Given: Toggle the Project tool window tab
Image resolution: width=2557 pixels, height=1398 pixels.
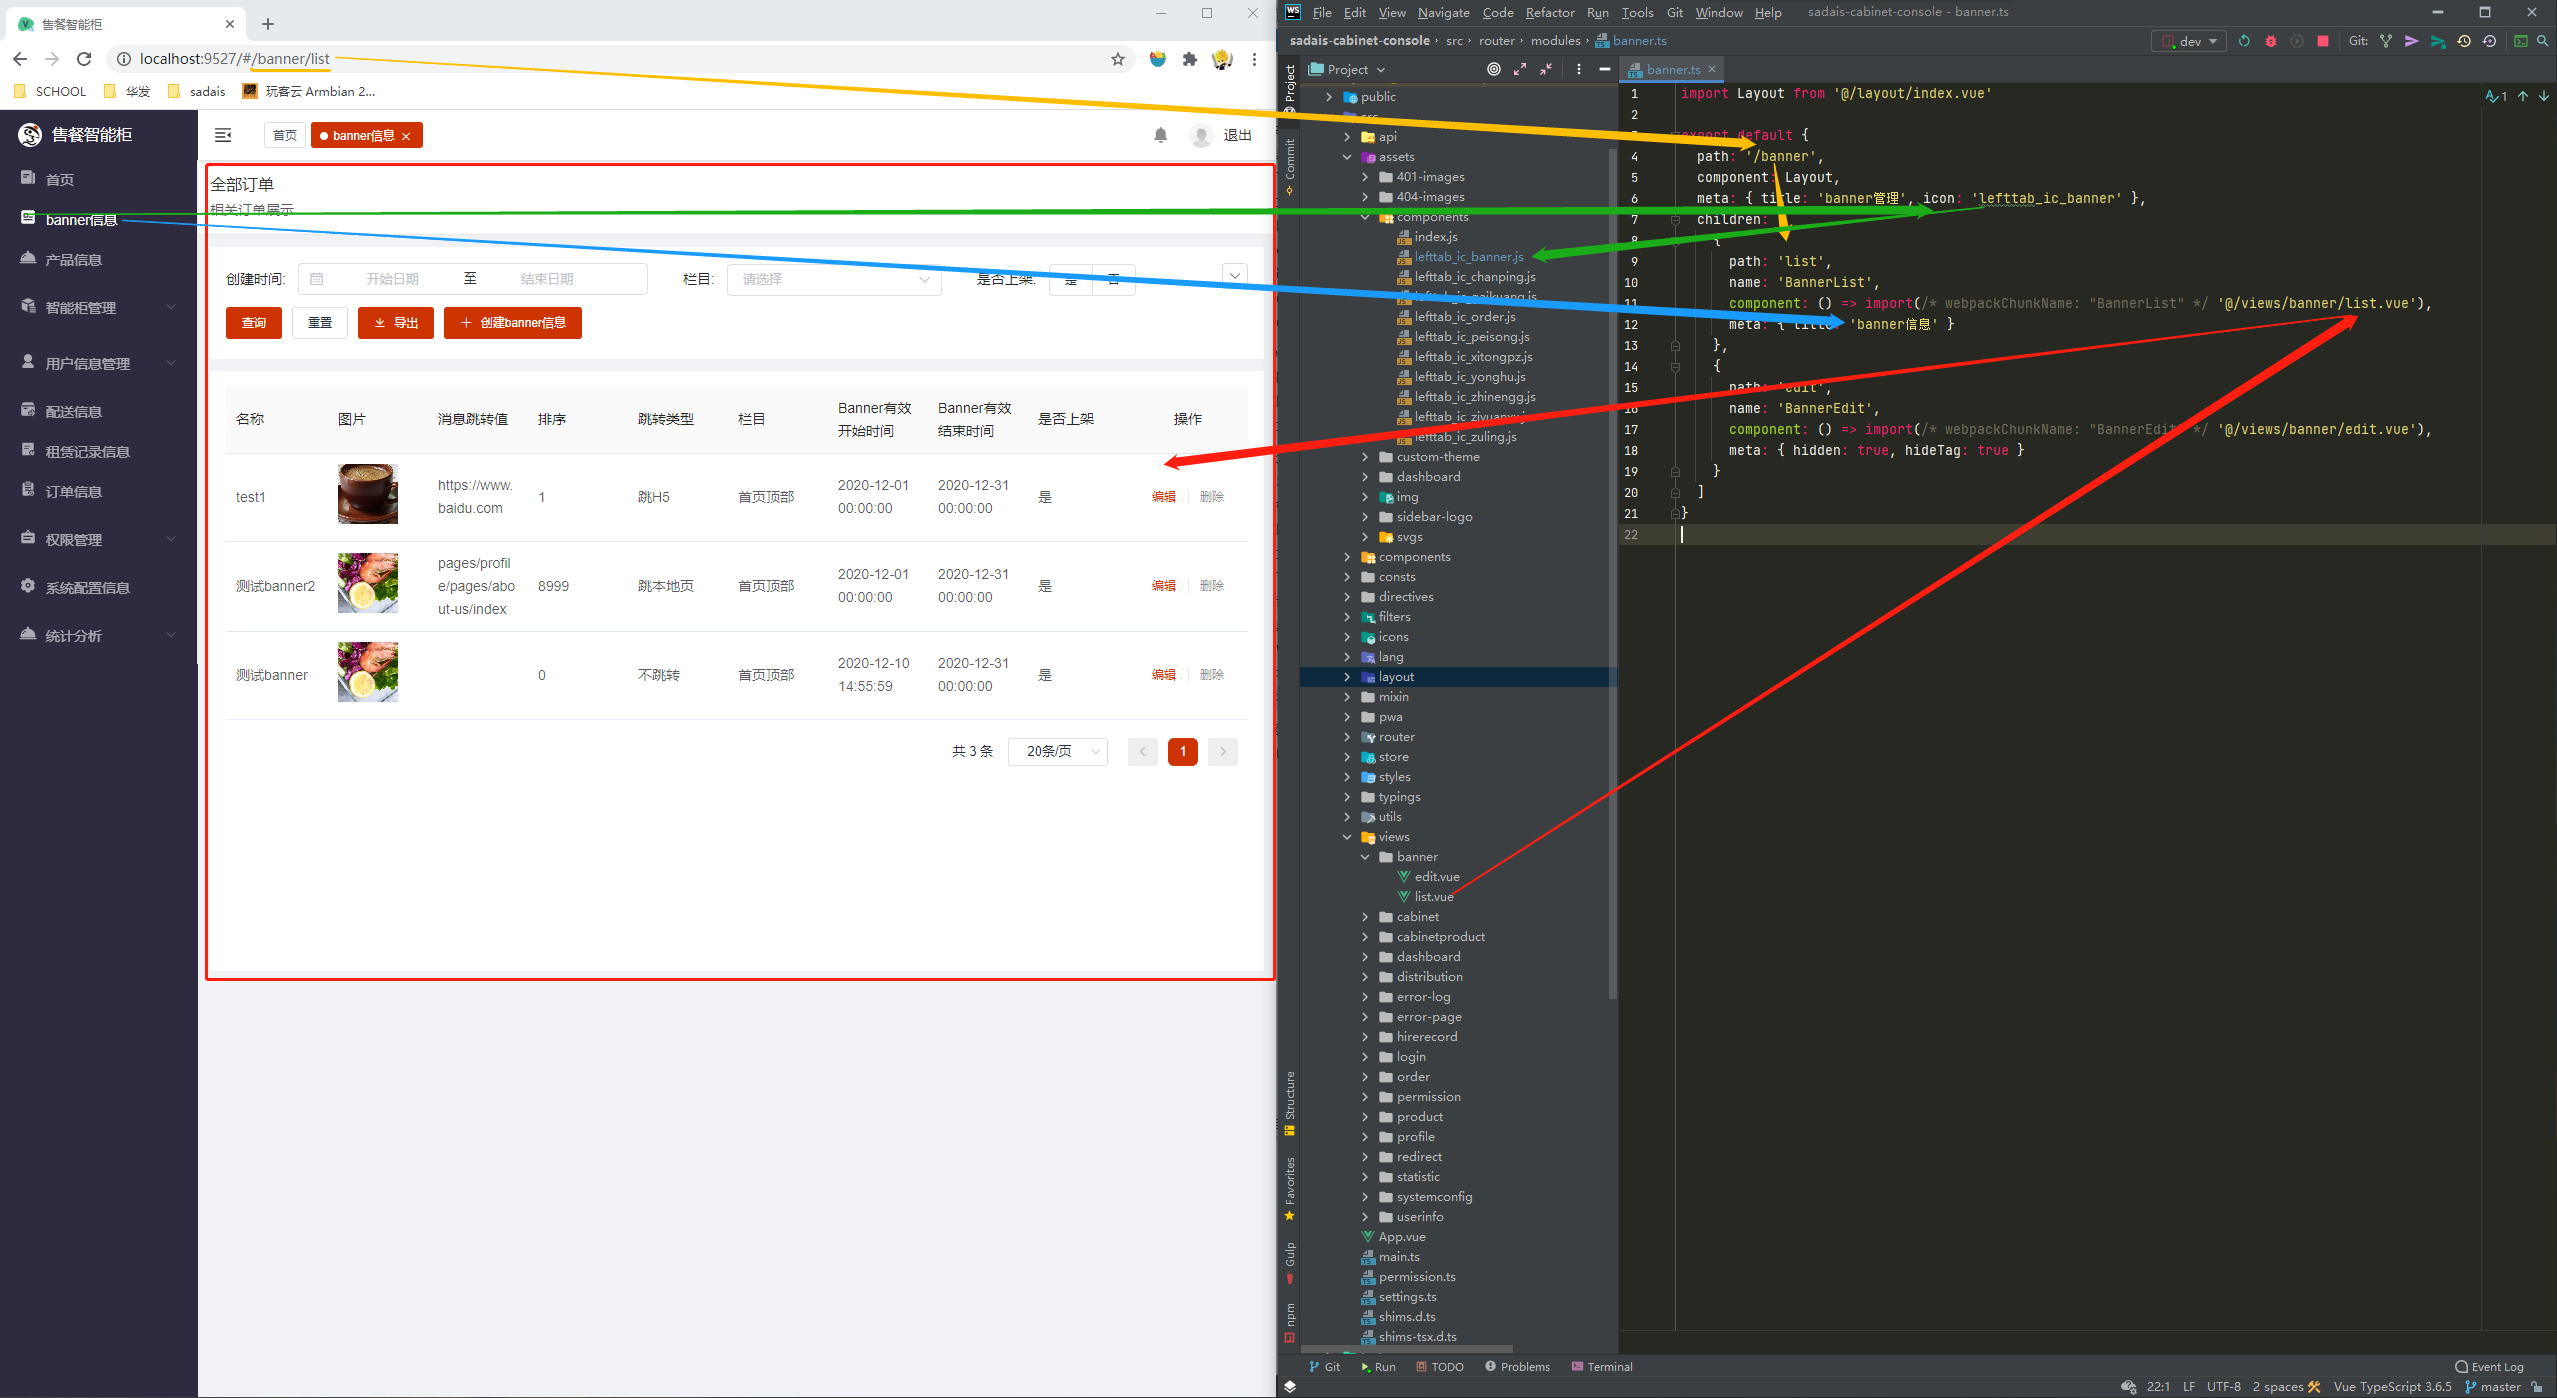Looking at the screenshot, I should coord(1290,85).
